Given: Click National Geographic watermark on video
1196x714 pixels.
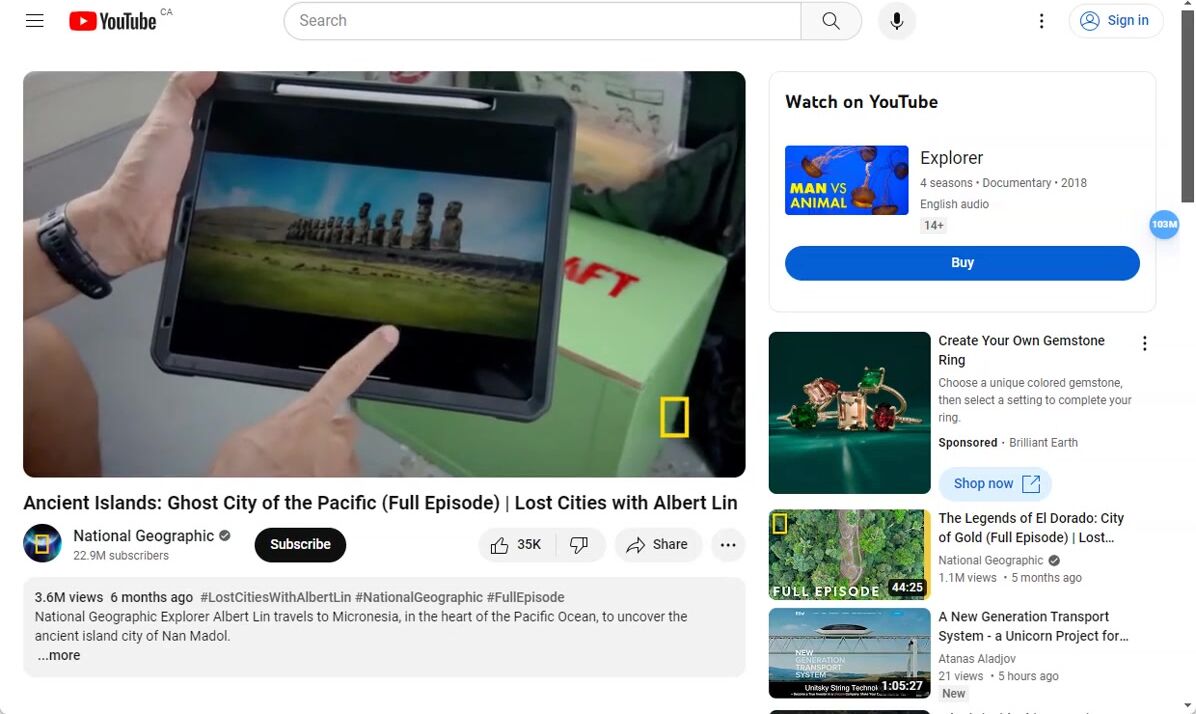Looking at the screenshot, I should coord(674,417).
